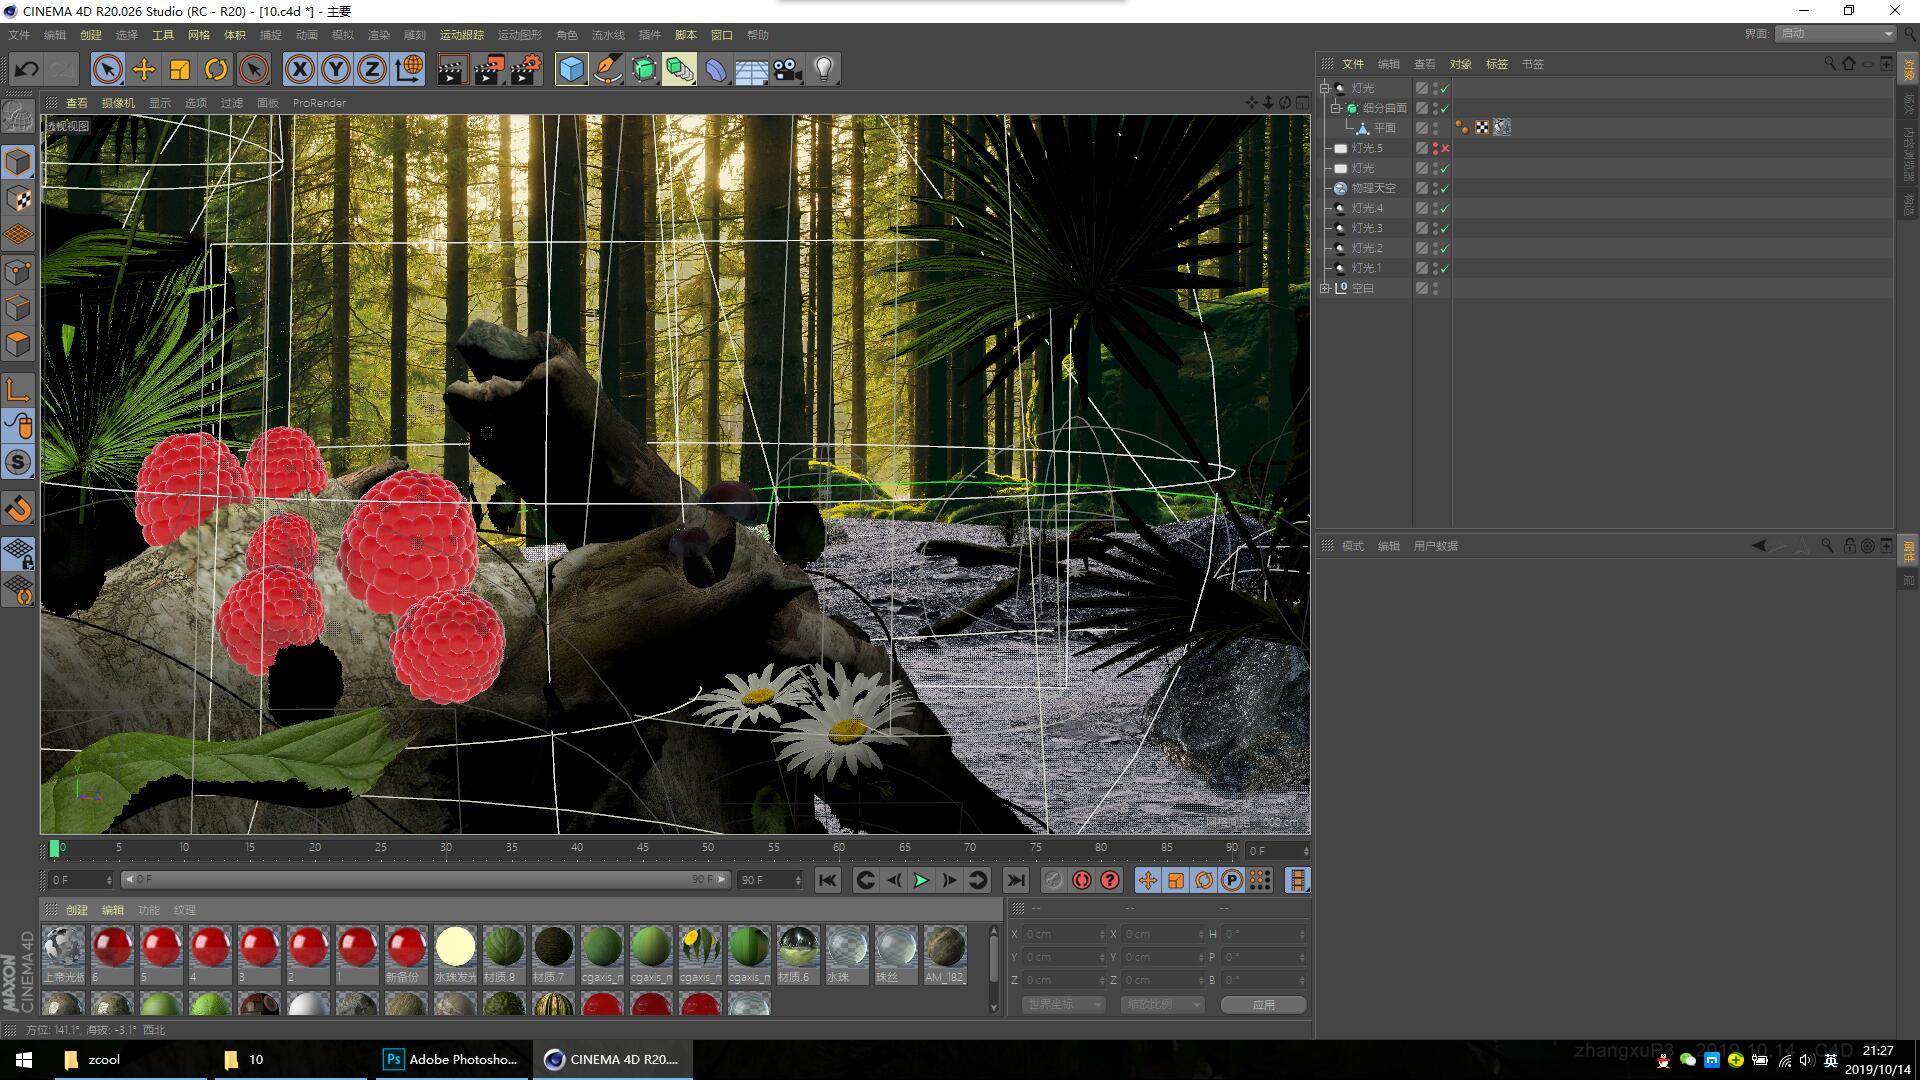Screen dimensions: 1920x1080
Task: Select the Rotate tool
Action: [x=216, y=69]
